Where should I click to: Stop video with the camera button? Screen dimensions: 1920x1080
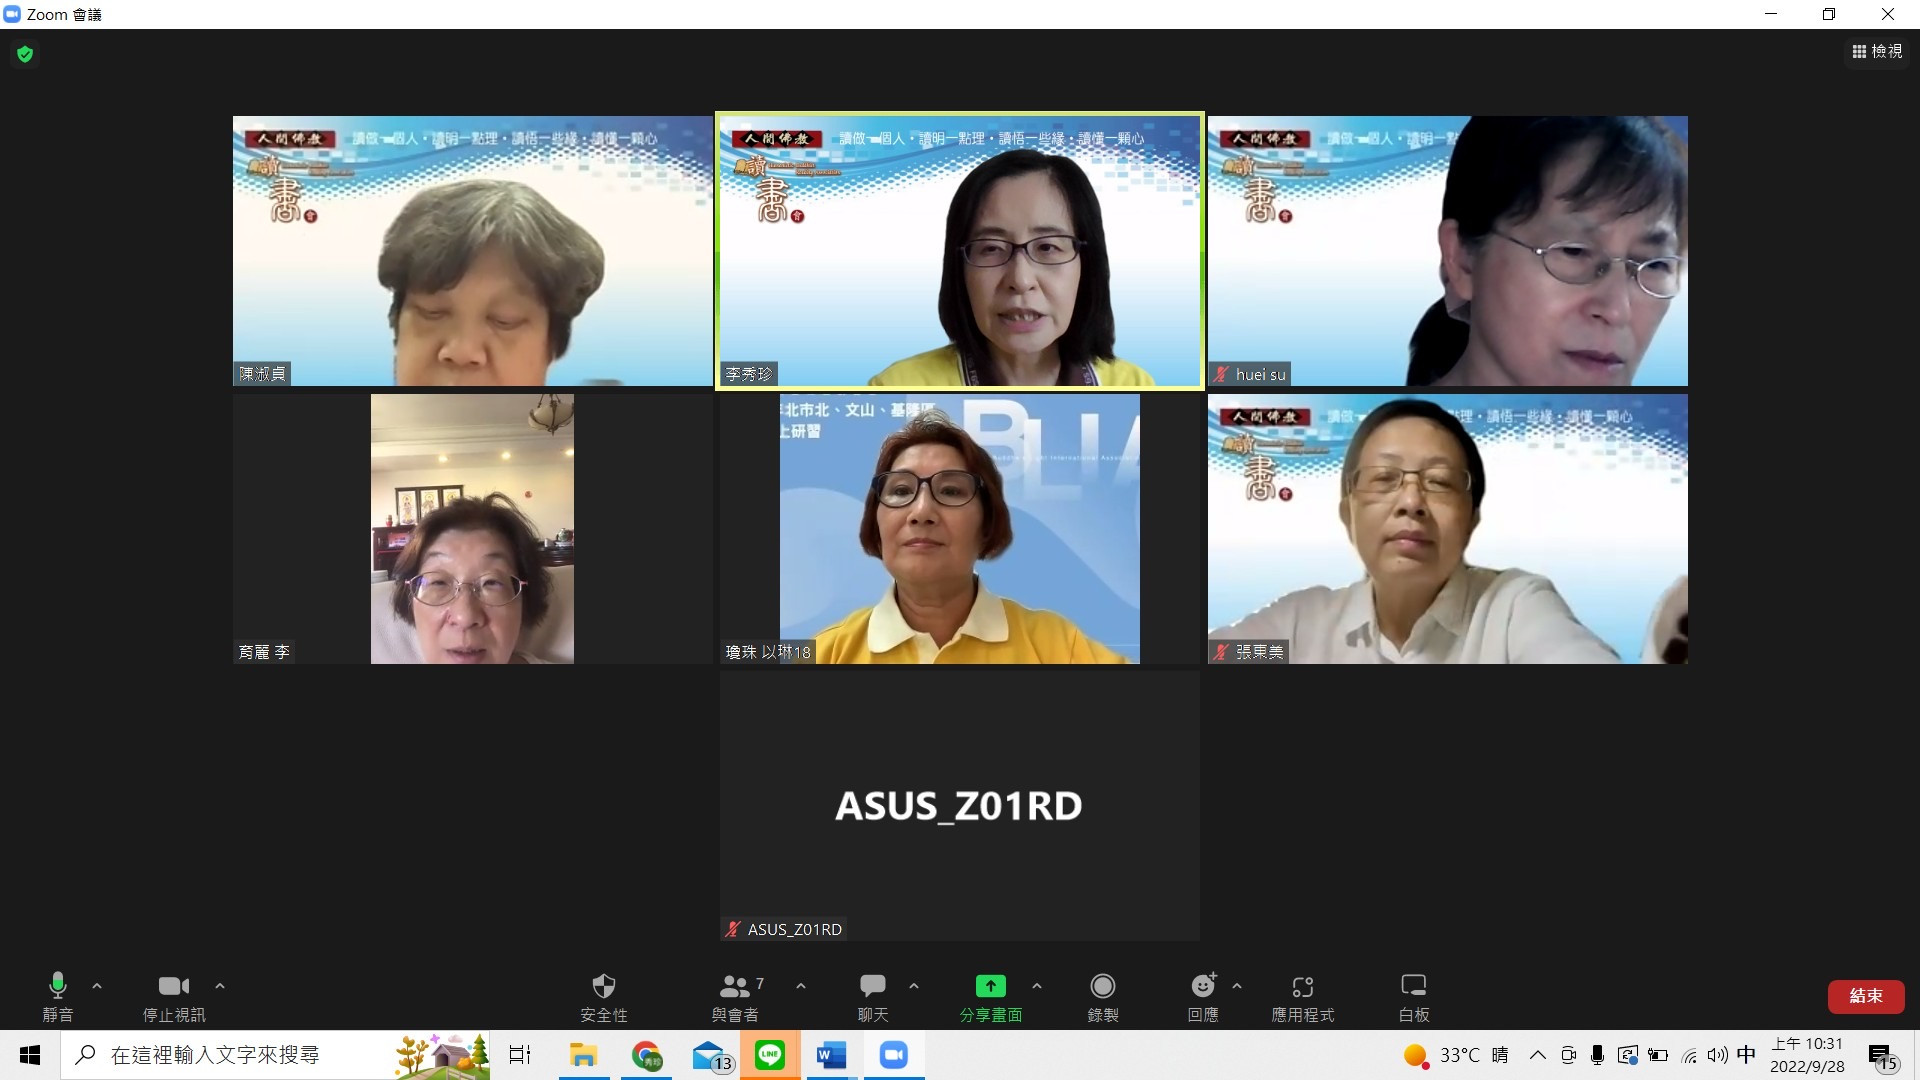tap(173, 996)
